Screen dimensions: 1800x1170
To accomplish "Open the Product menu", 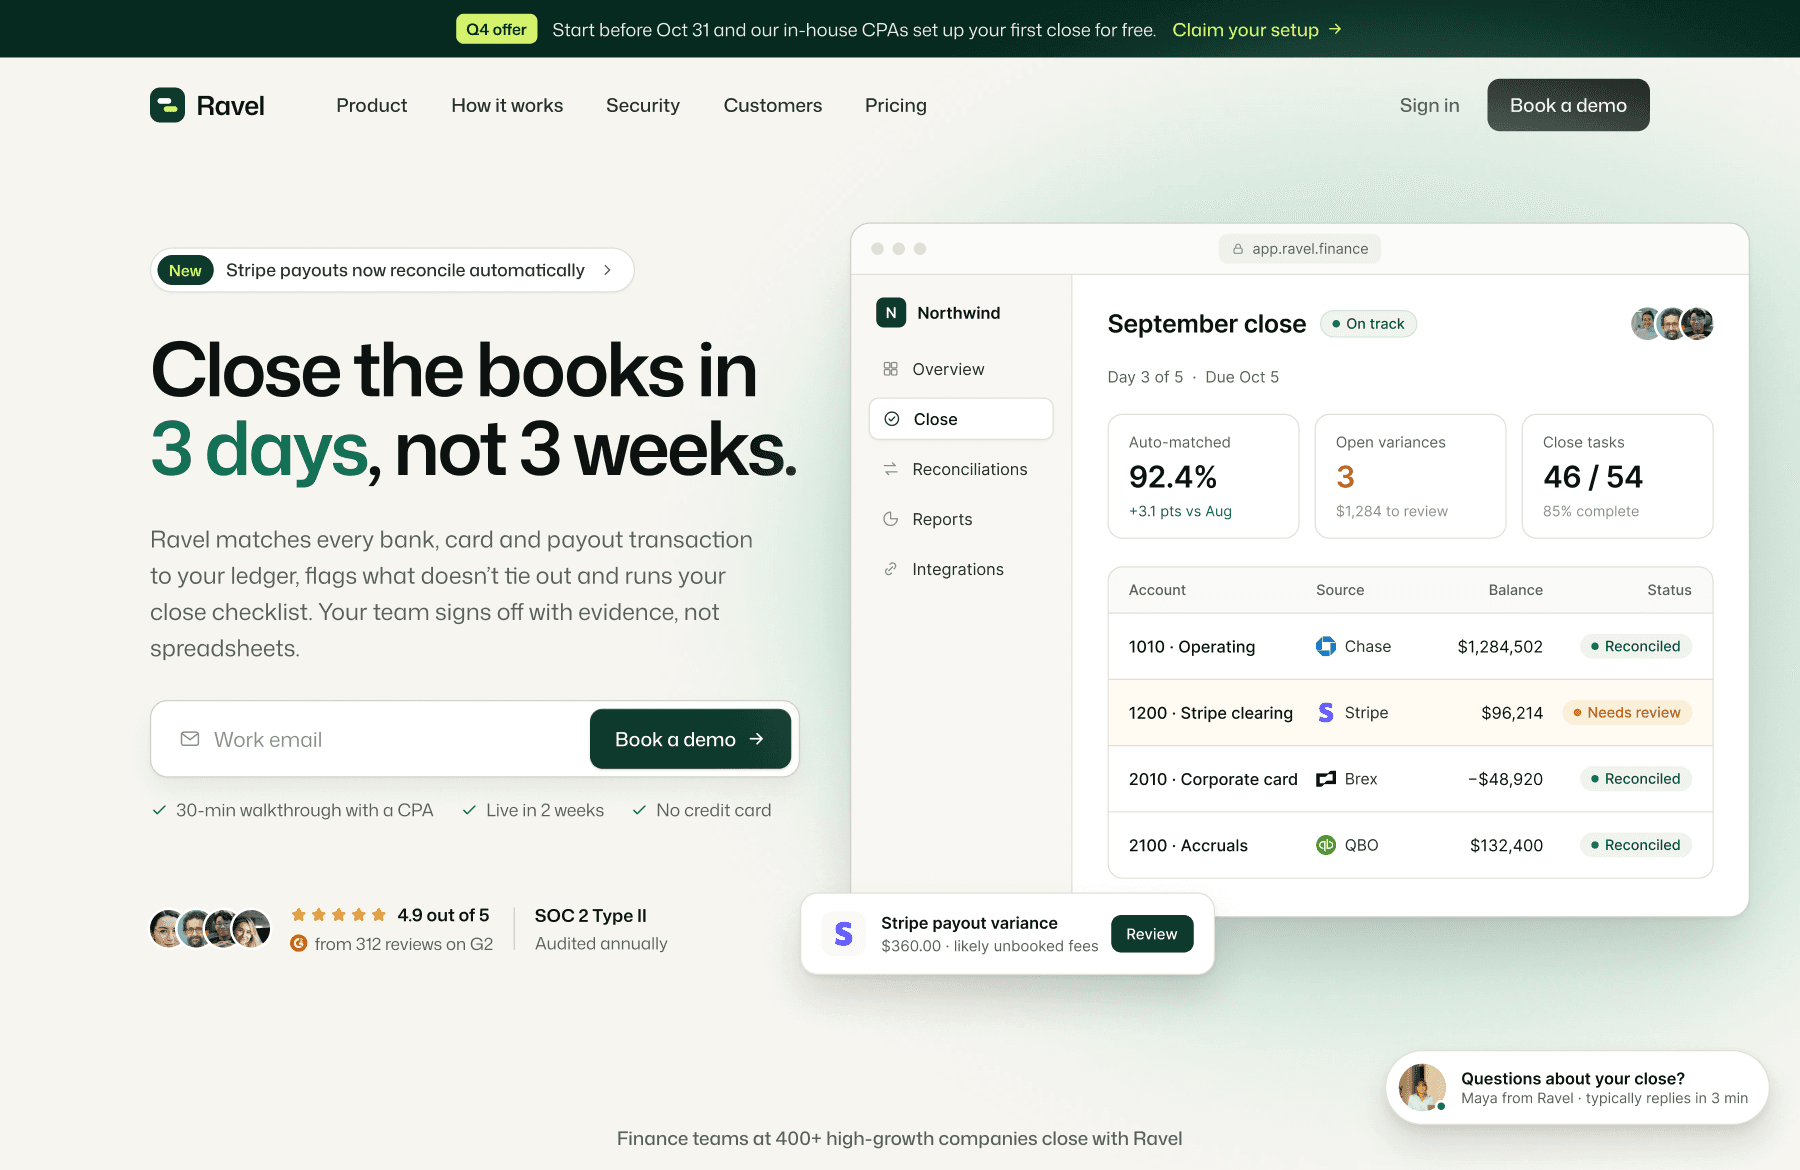I will coord(372,105).
